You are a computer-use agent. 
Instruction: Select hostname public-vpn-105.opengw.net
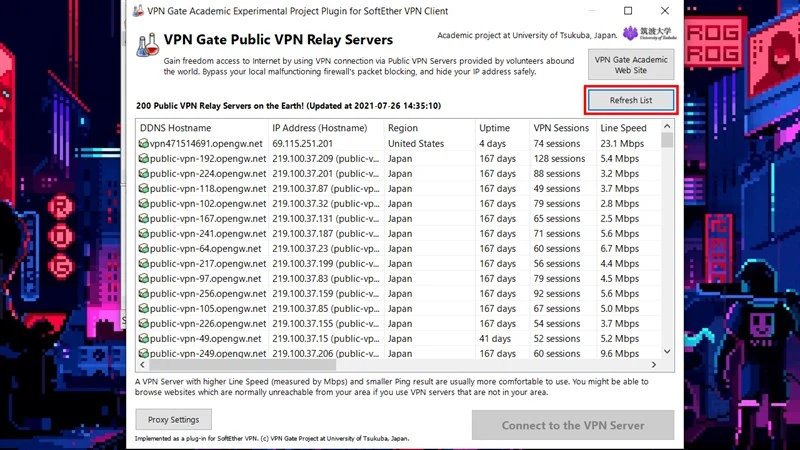point(208,308)
